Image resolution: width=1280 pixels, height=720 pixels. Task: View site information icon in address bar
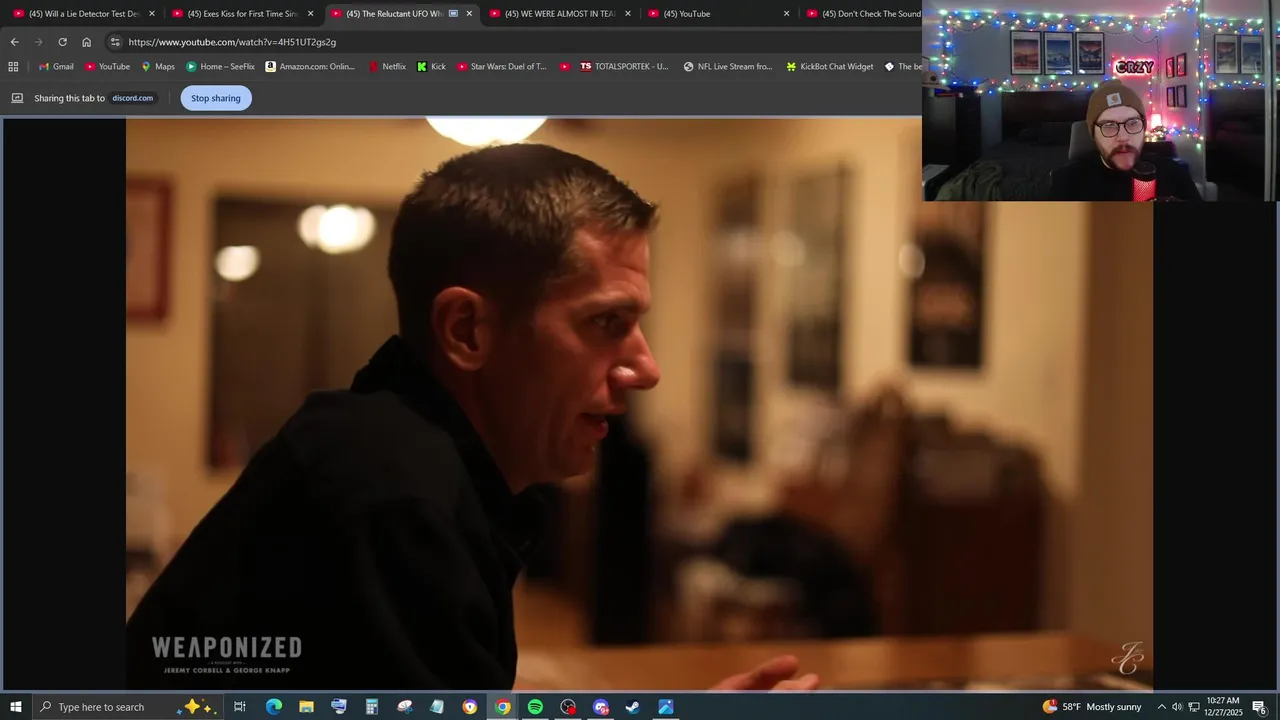pyautogui.click(x=115, y=42)
